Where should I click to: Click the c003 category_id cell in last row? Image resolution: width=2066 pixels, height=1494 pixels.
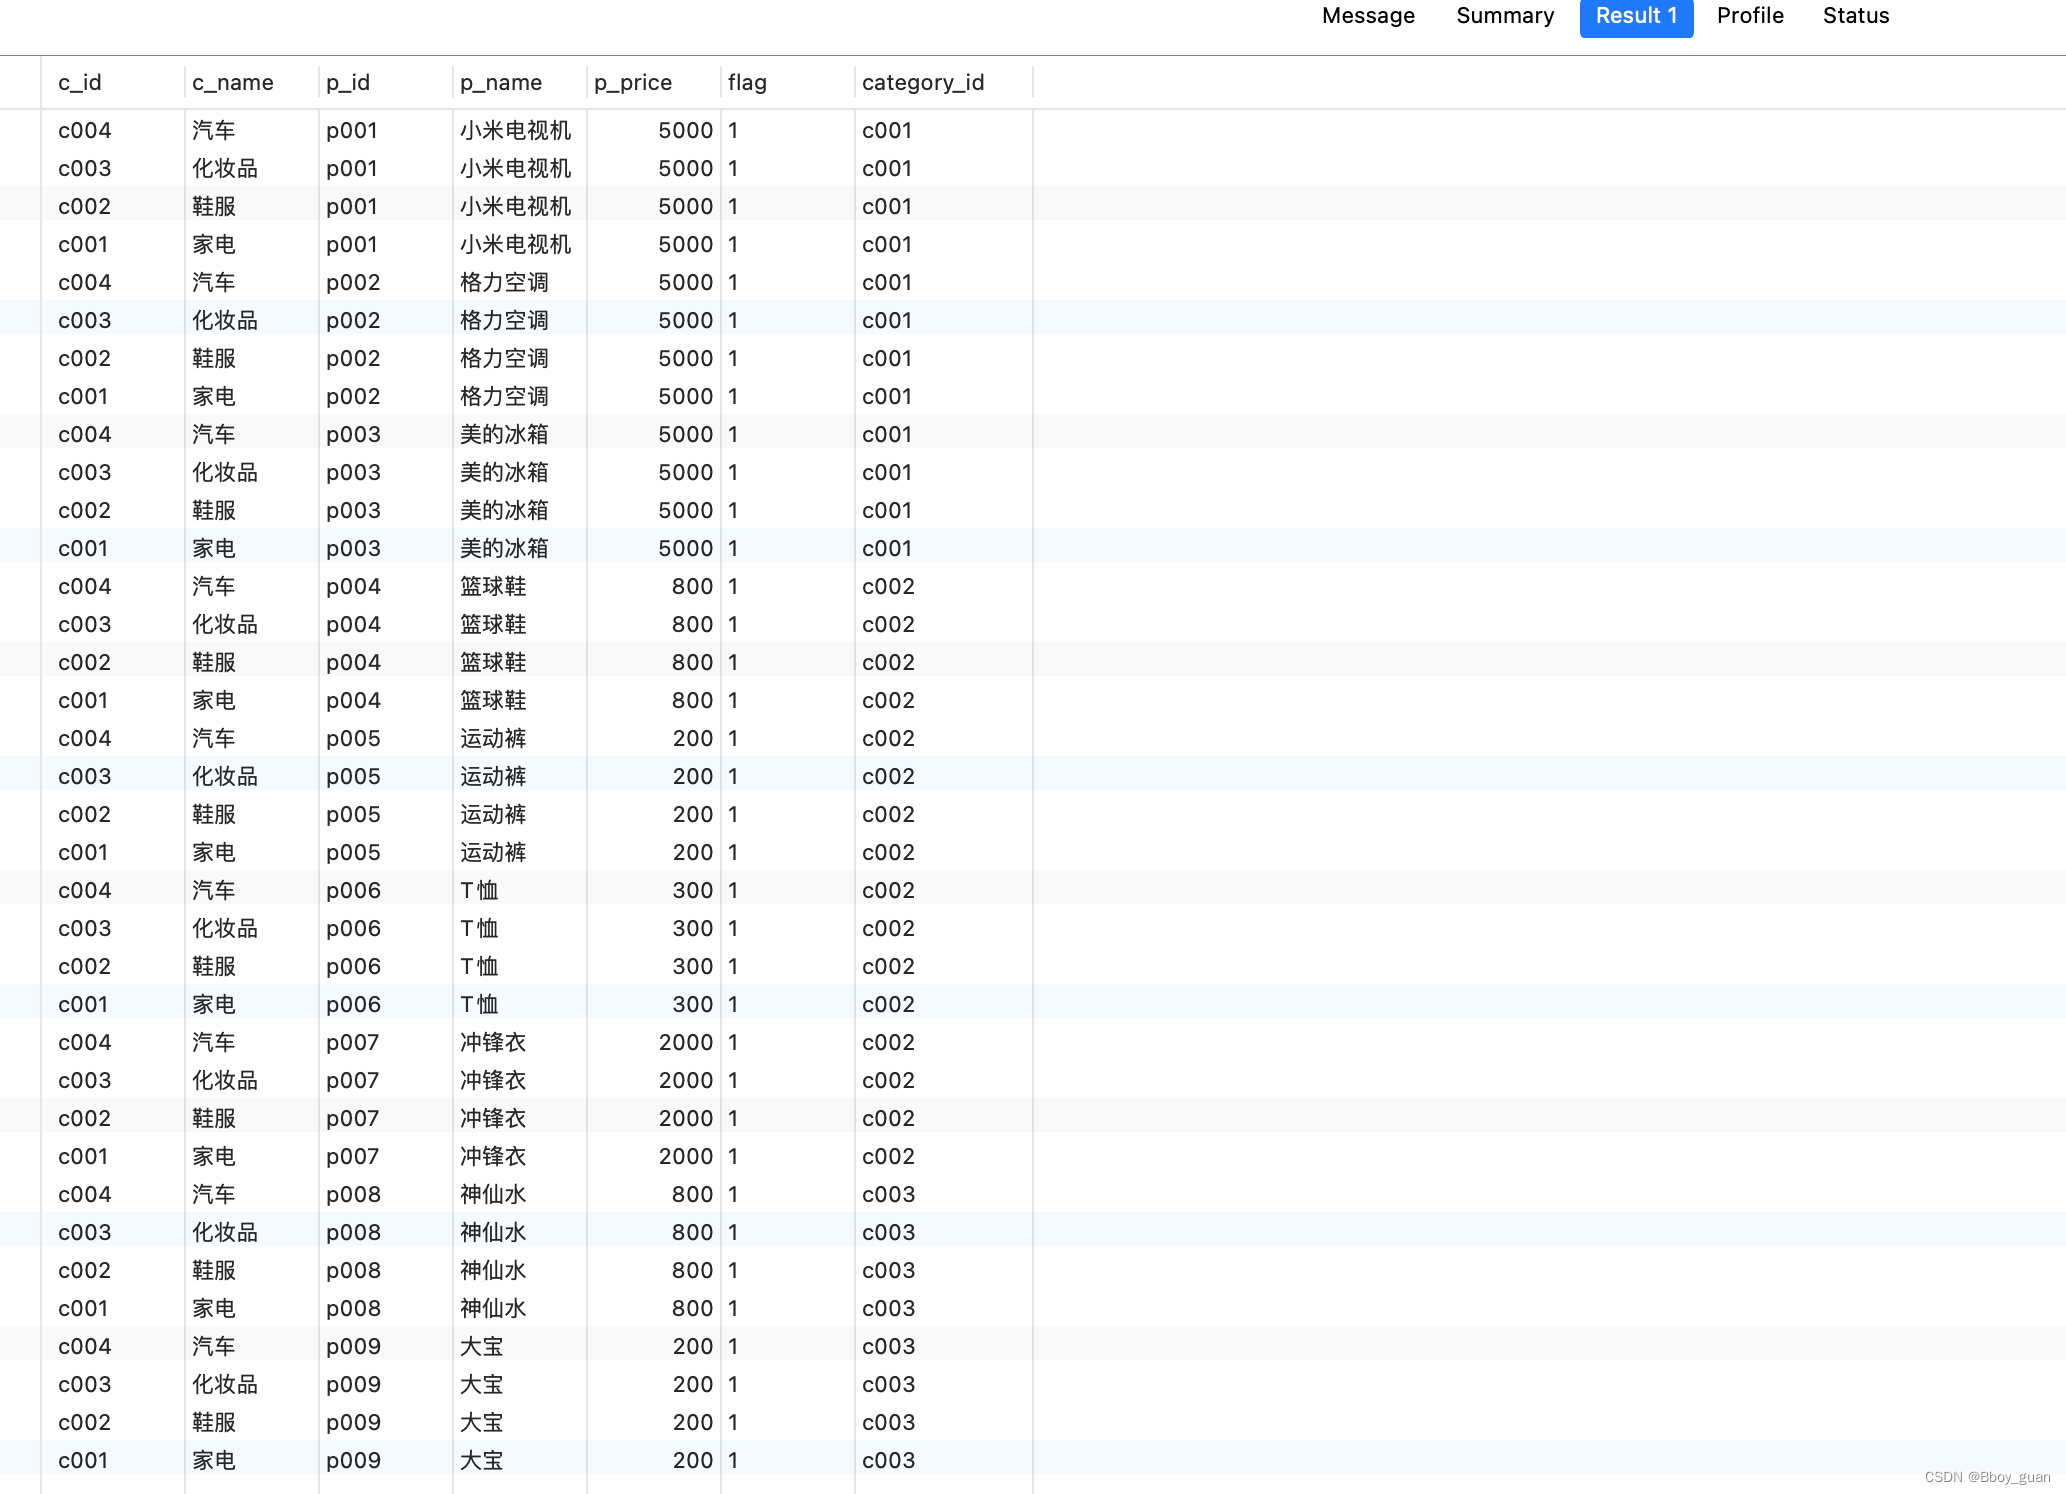pyautogui.click(x=888, y=1461)
